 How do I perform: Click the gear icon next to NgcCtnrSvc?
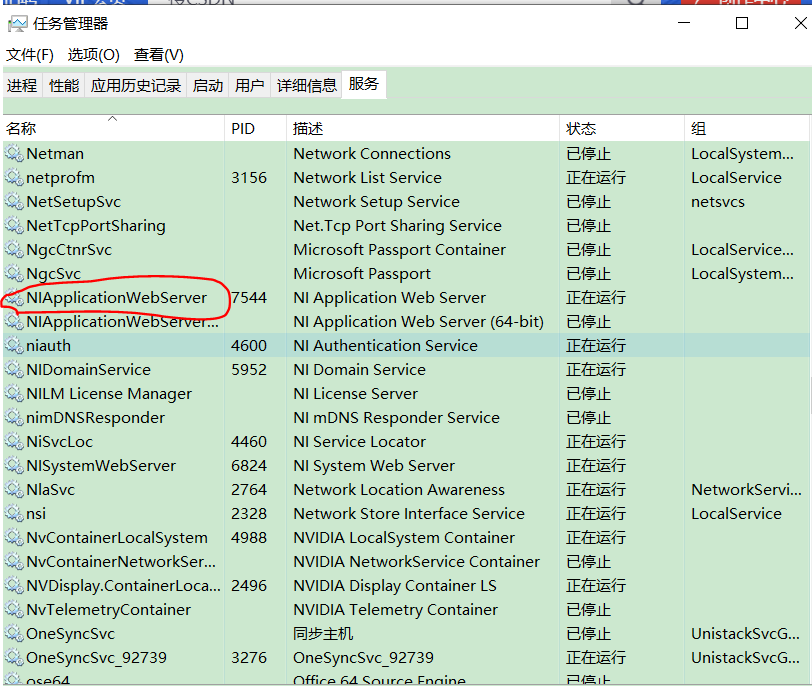tap(14, 249)
